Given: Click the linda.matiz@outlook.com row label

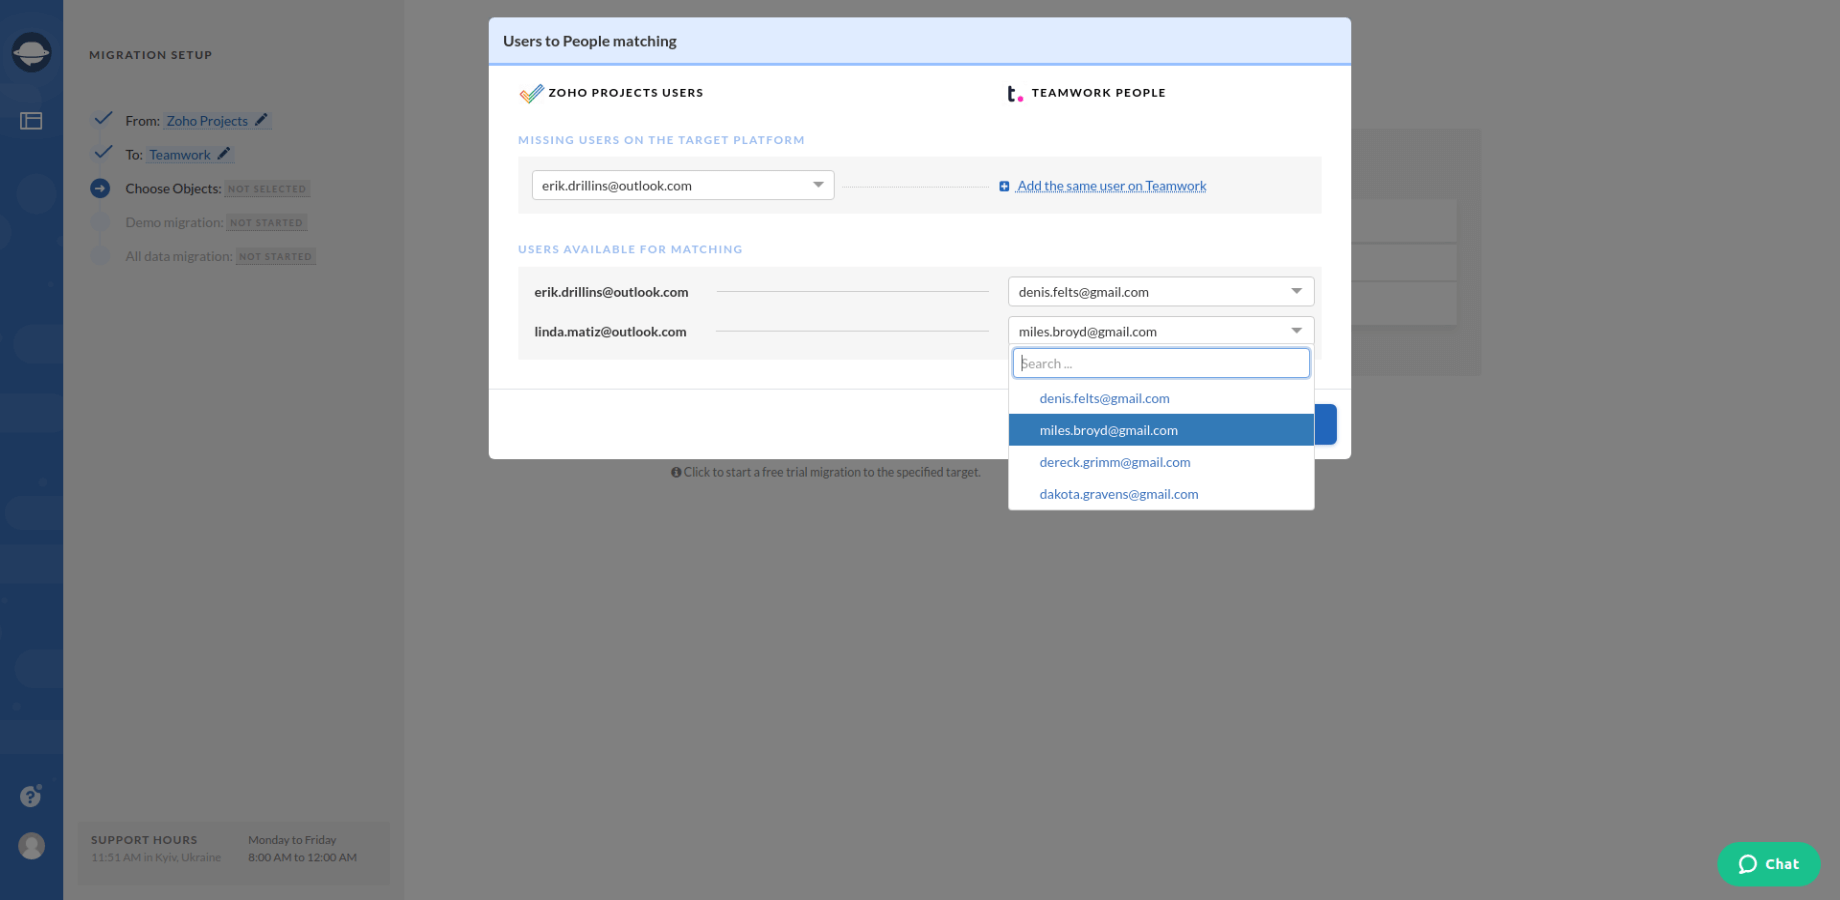Looking at the screenshot, I should (610, 332).
